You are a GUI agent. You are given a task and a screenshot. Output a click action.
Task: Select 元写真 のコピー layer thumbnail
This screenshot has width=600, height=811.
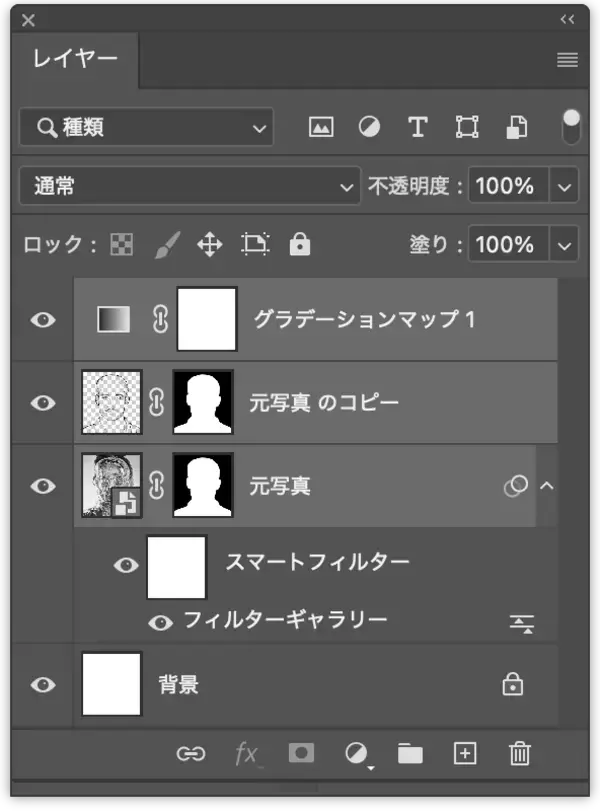[x=111, y=402]
